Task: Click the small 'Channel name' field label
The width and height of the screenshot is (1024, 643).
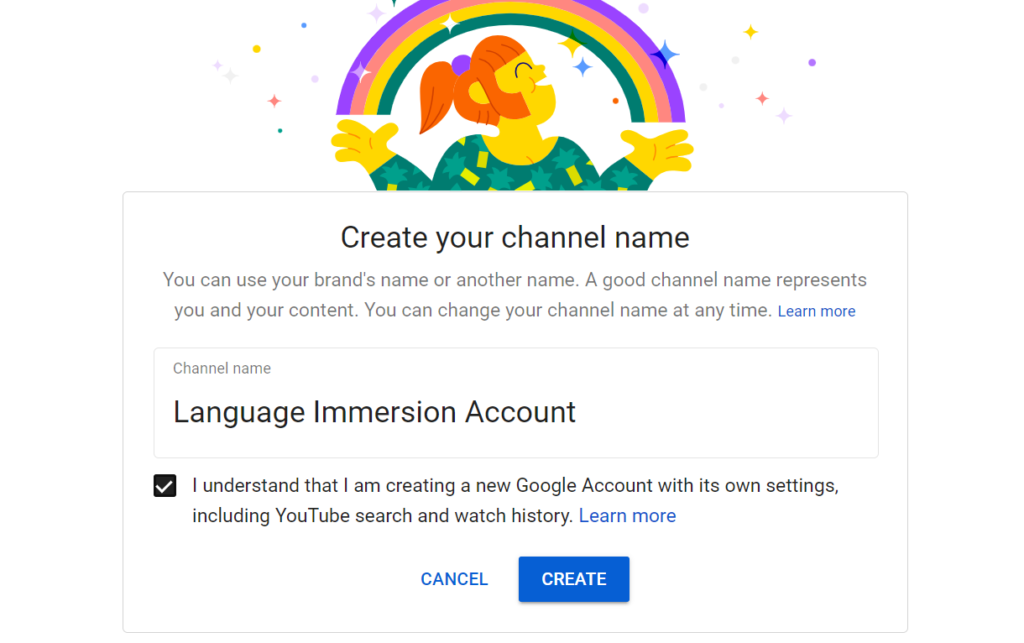Action: point(222,368)
